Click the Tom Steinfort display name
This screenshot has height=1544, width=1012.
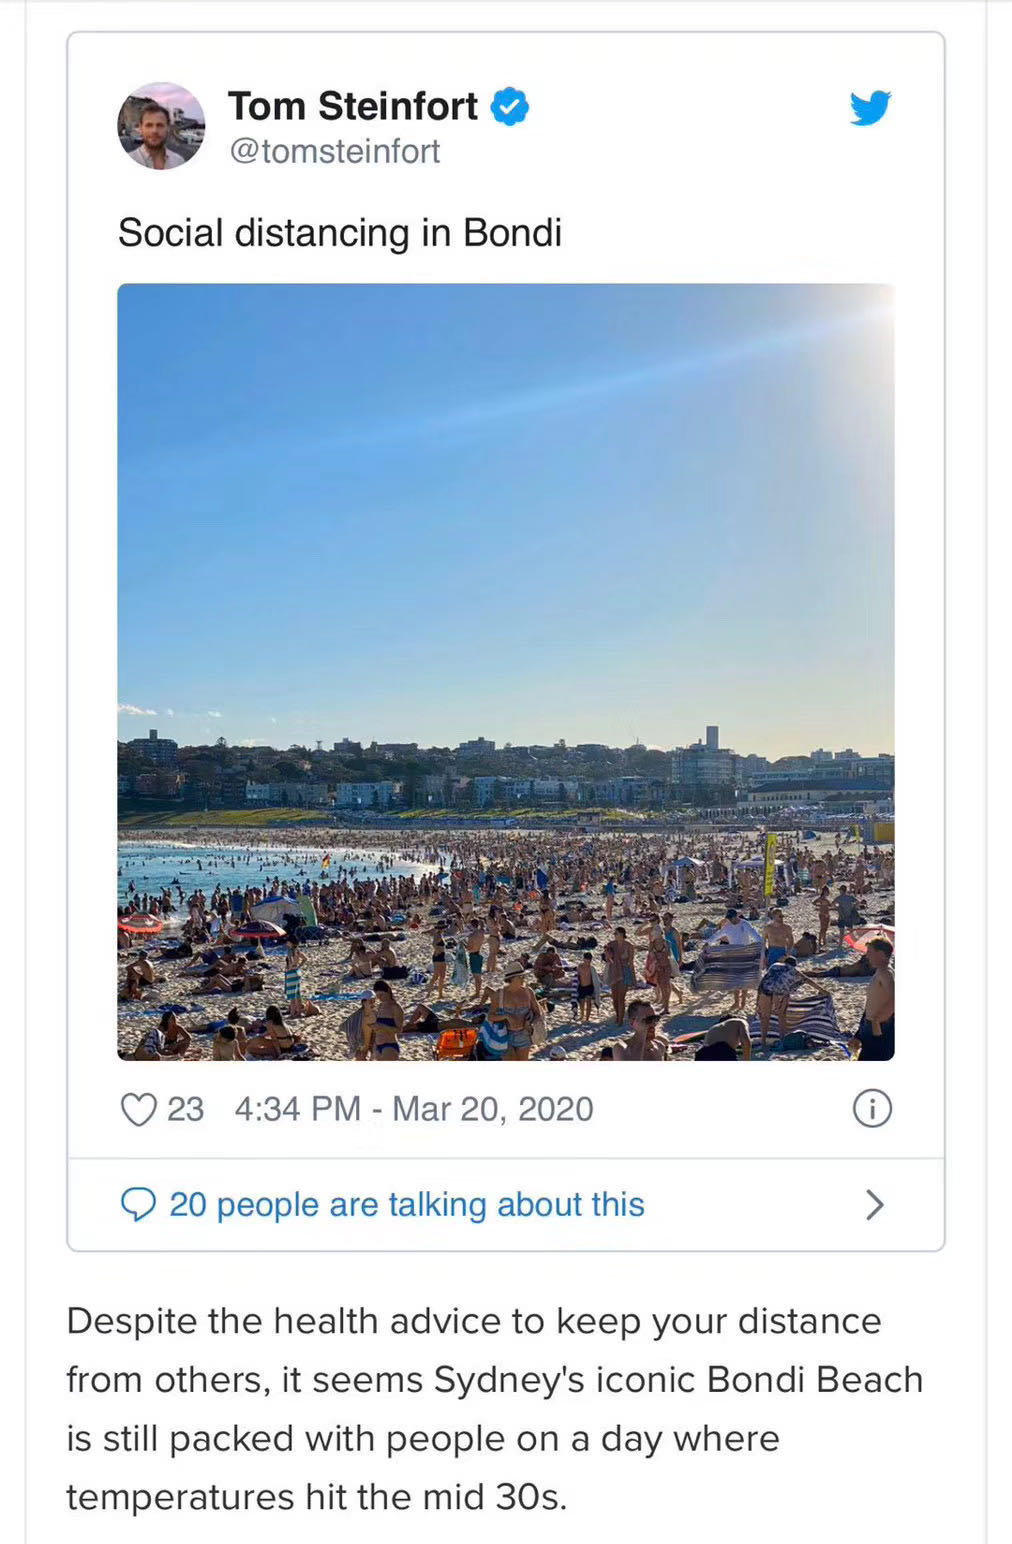(353, 106)
